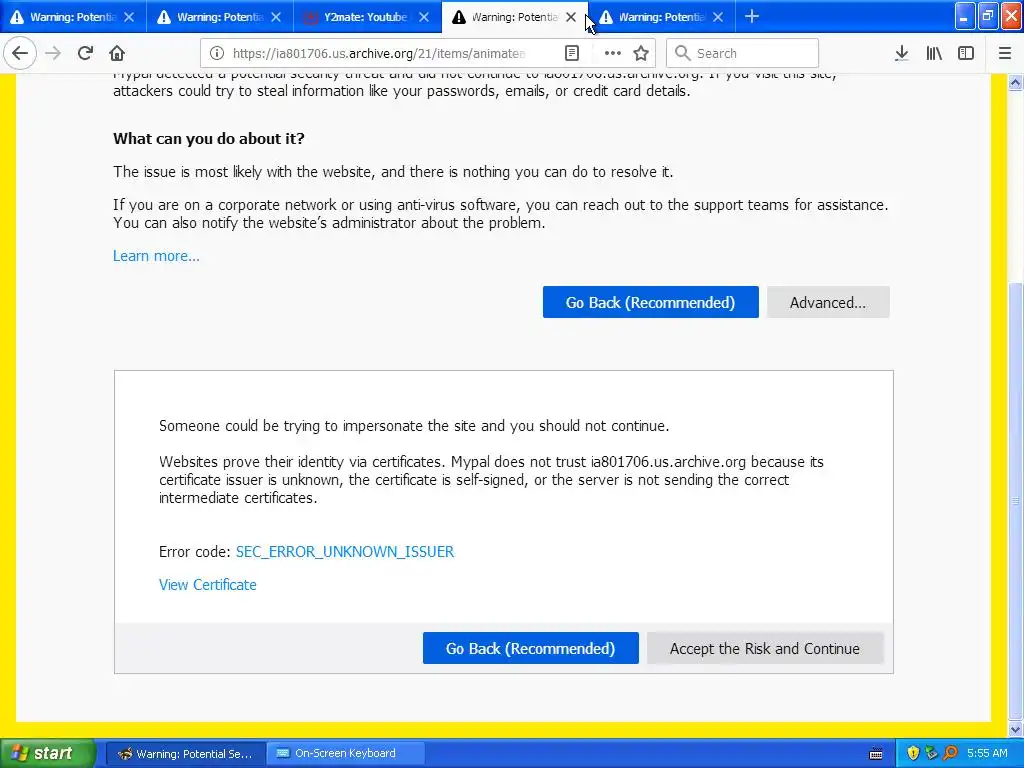Show site information icon in address bar
Viewport: 1024px width, 768px height.
[217, 54]
